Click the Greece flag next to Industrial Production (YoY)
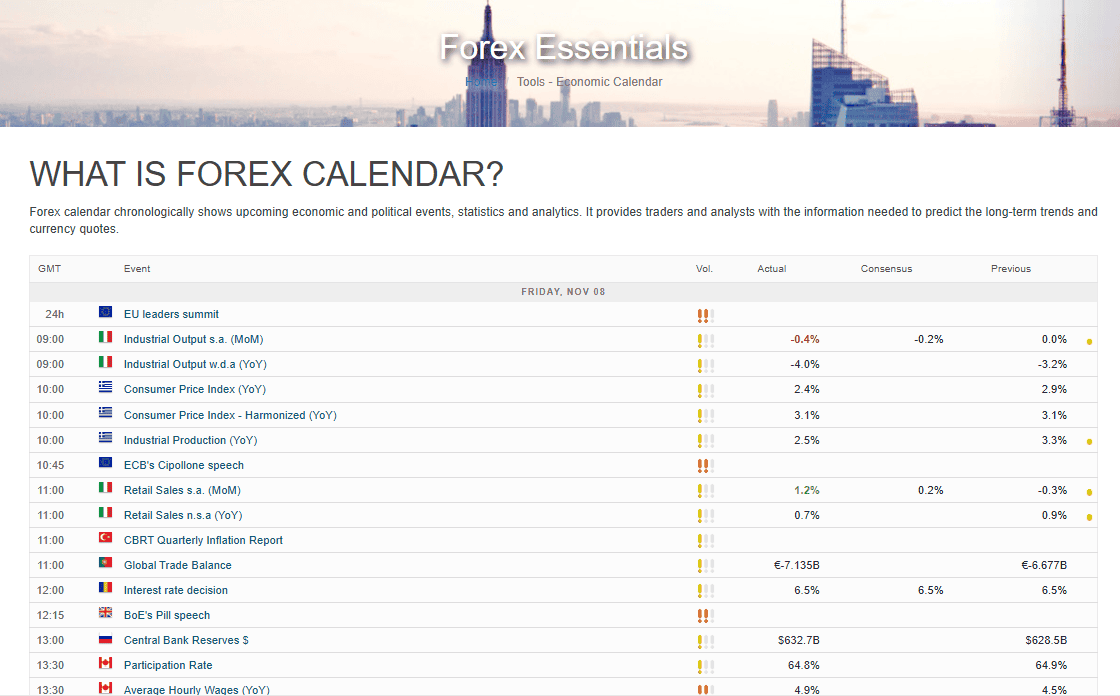 (105, 439)
